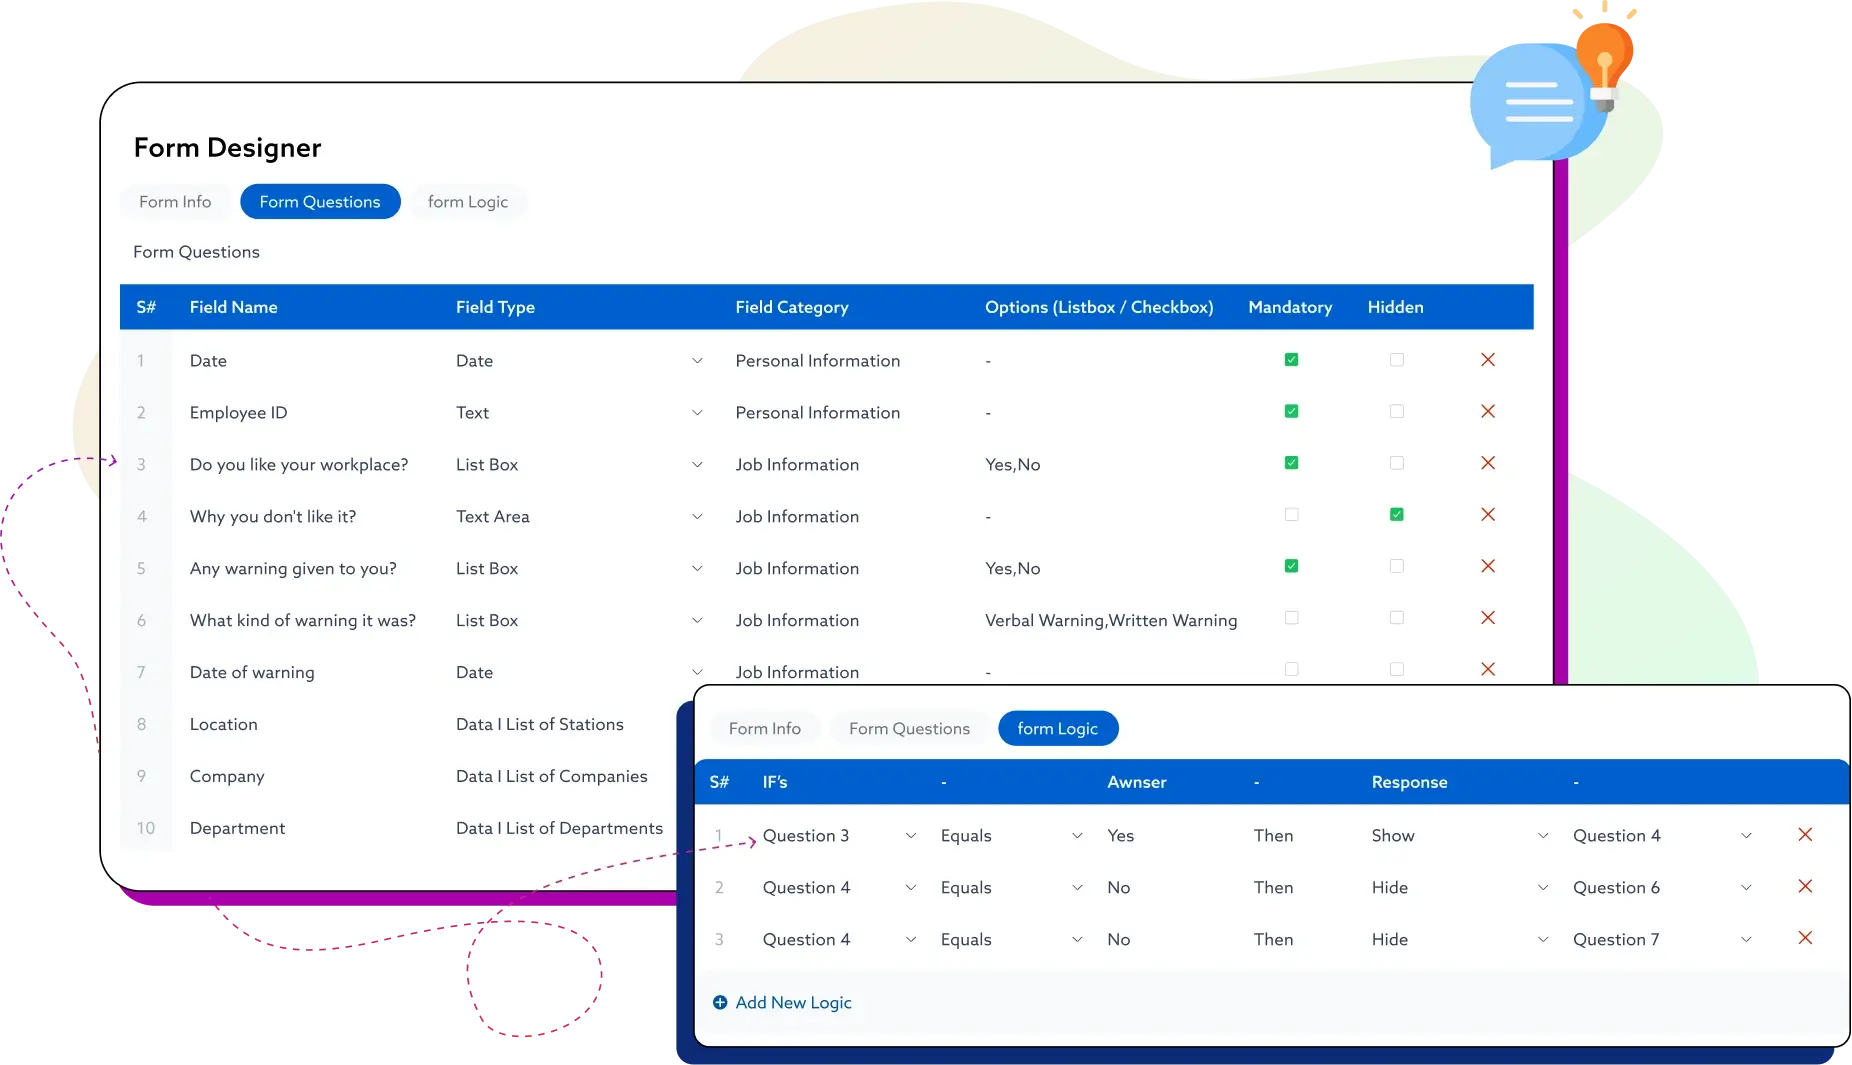Delete 'Do you like your workplace?' row

[x=1487, y=463]
